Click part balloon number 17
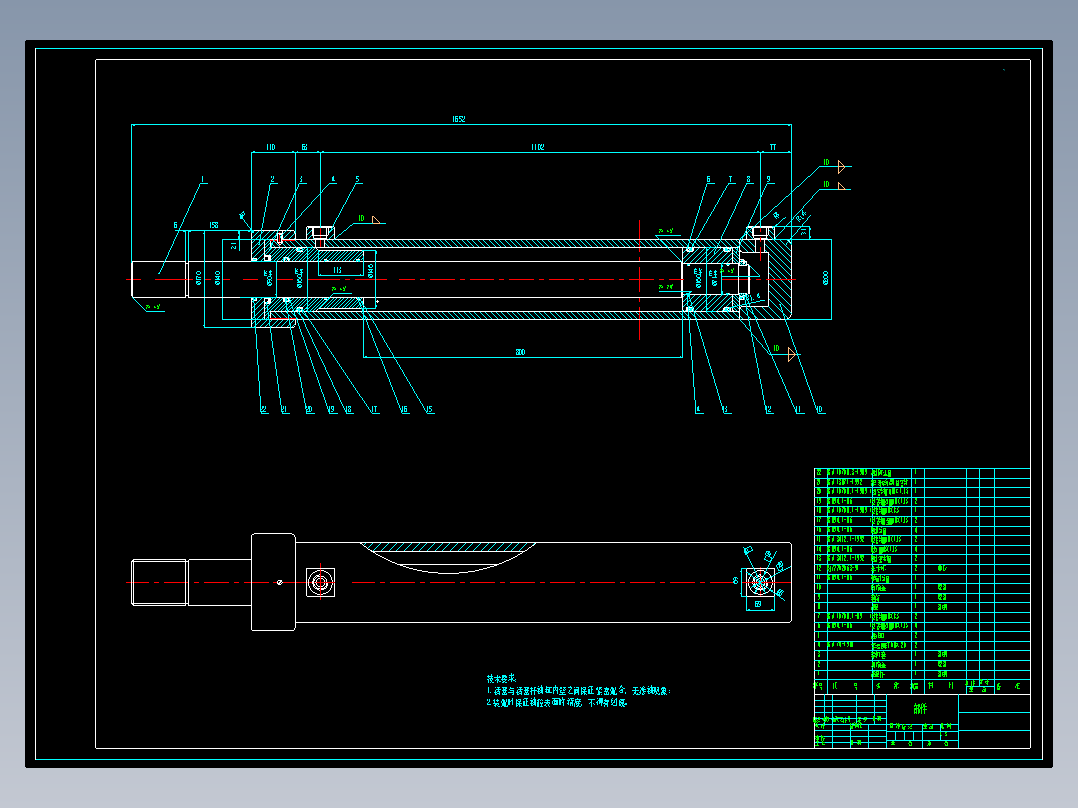1078x808 pixels. tap(374, 409)
